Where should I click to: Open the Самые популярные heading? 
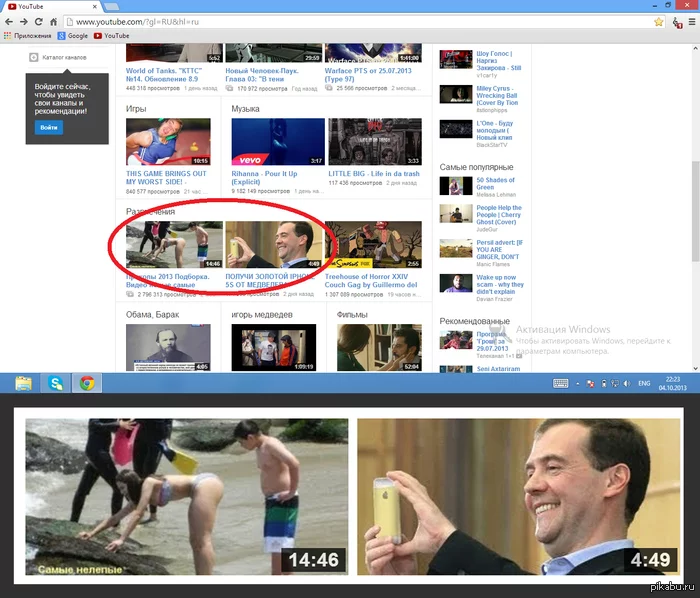(x=476, y=167)
